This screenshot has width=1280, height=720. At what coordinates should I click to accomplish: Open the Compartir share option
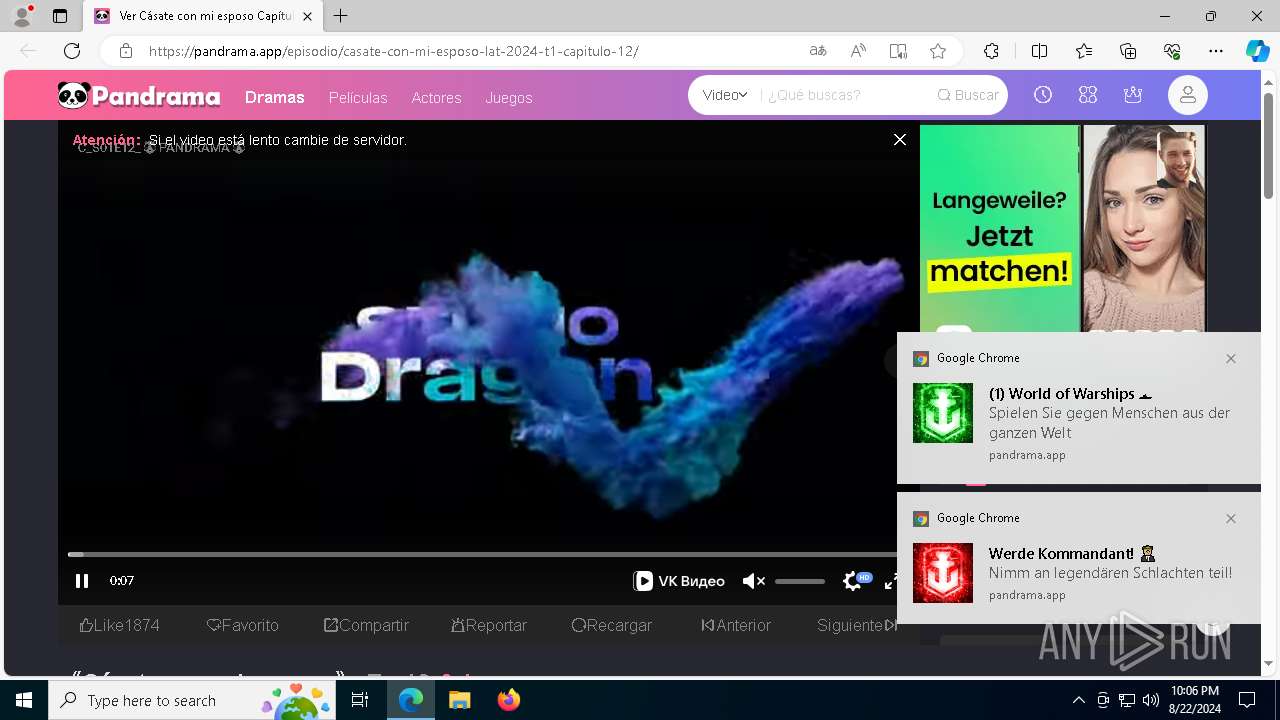pos(366,625)
